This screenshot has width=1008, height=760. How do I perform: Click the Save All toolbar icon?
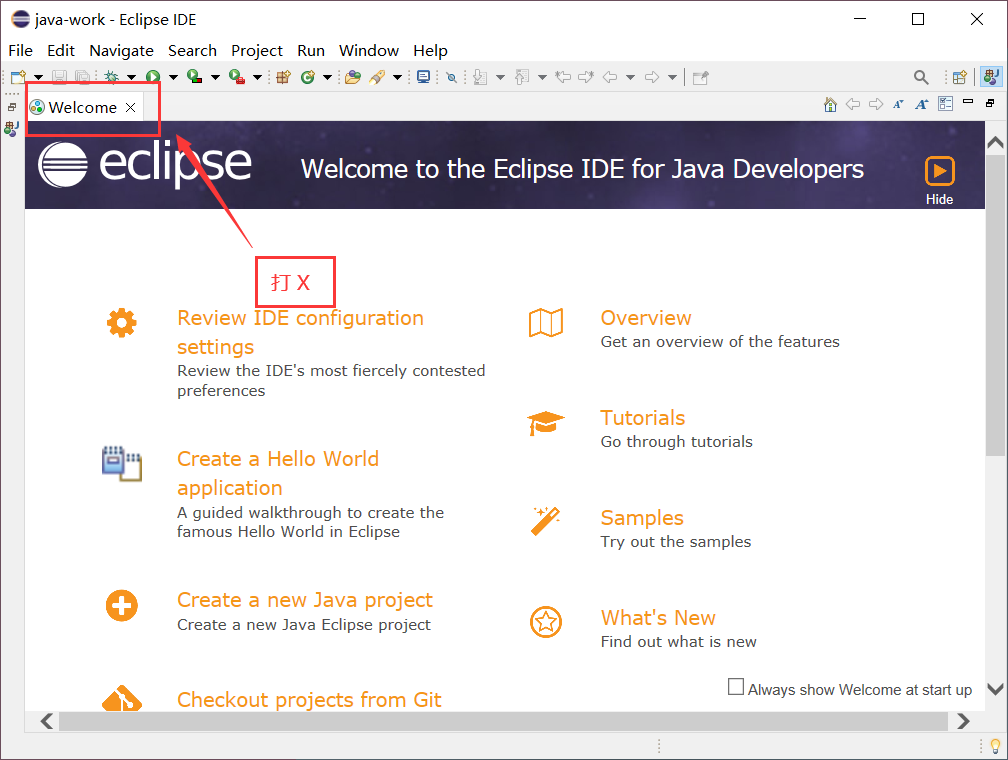(x=82, y=77)
